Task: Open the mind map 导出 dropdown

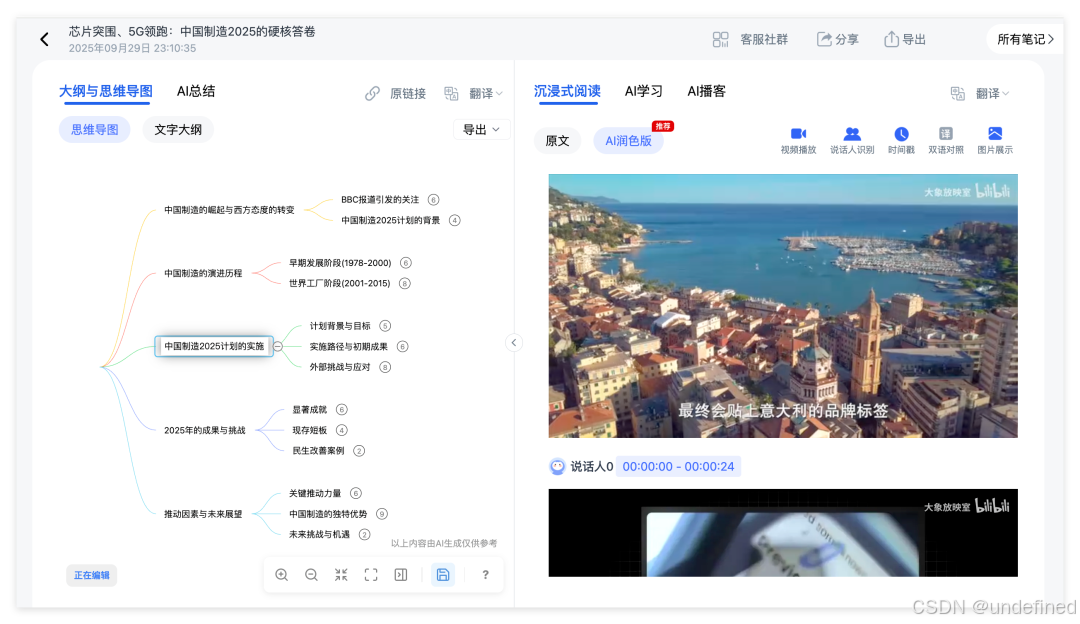Action: (x=481, y=129)
